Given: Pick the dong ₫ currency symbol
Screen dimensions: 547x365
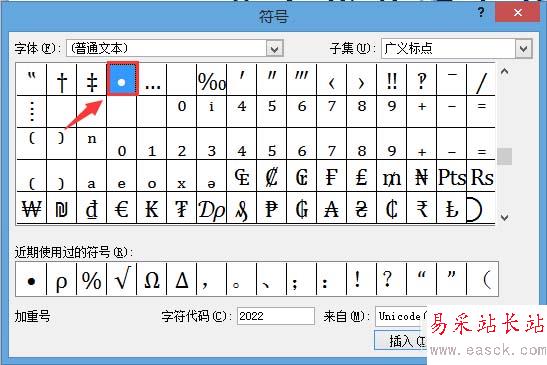Looking at the screenshot, I should point(92,208).
